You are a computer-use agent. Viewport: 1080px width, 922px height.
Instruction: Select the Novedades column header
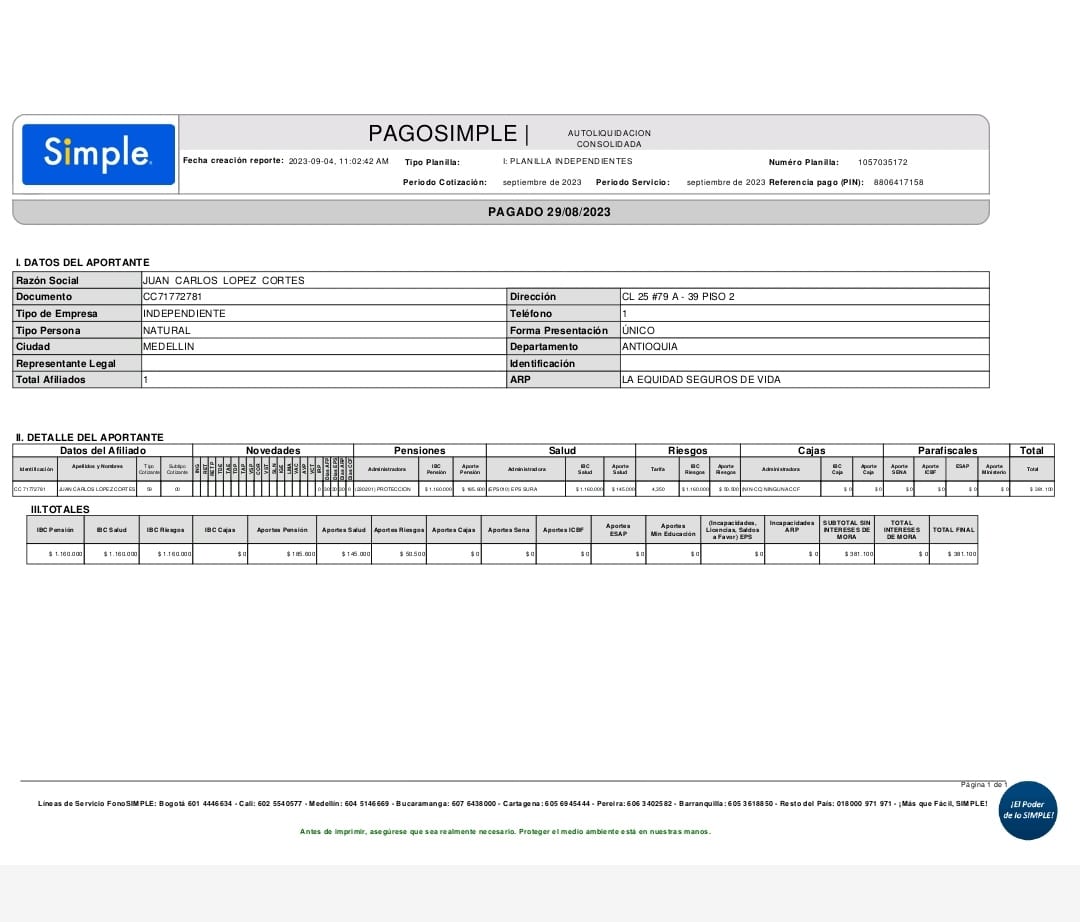(x=273, y=451)
